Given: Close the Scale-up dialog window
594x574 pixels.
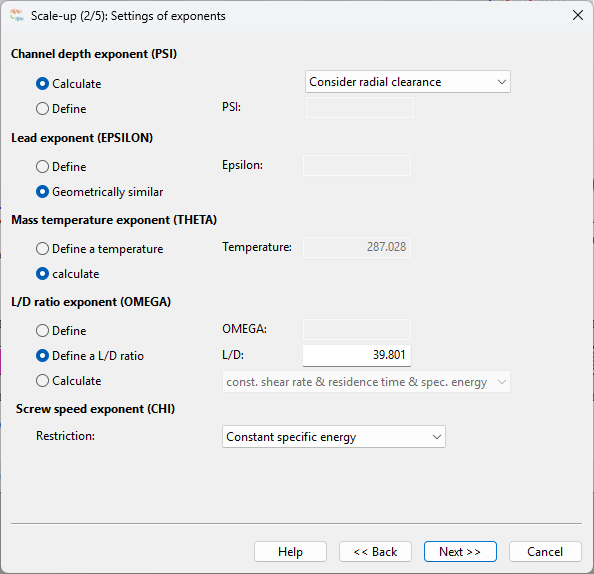Looking at the screenshot, I should tap(578, 16).
